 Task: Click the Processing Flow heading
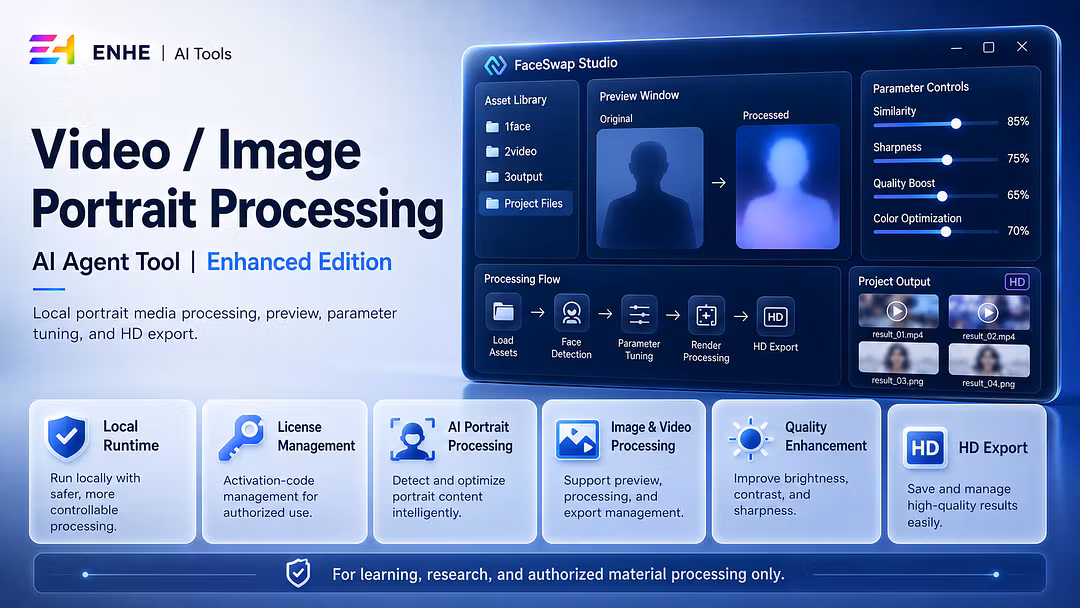522,279
